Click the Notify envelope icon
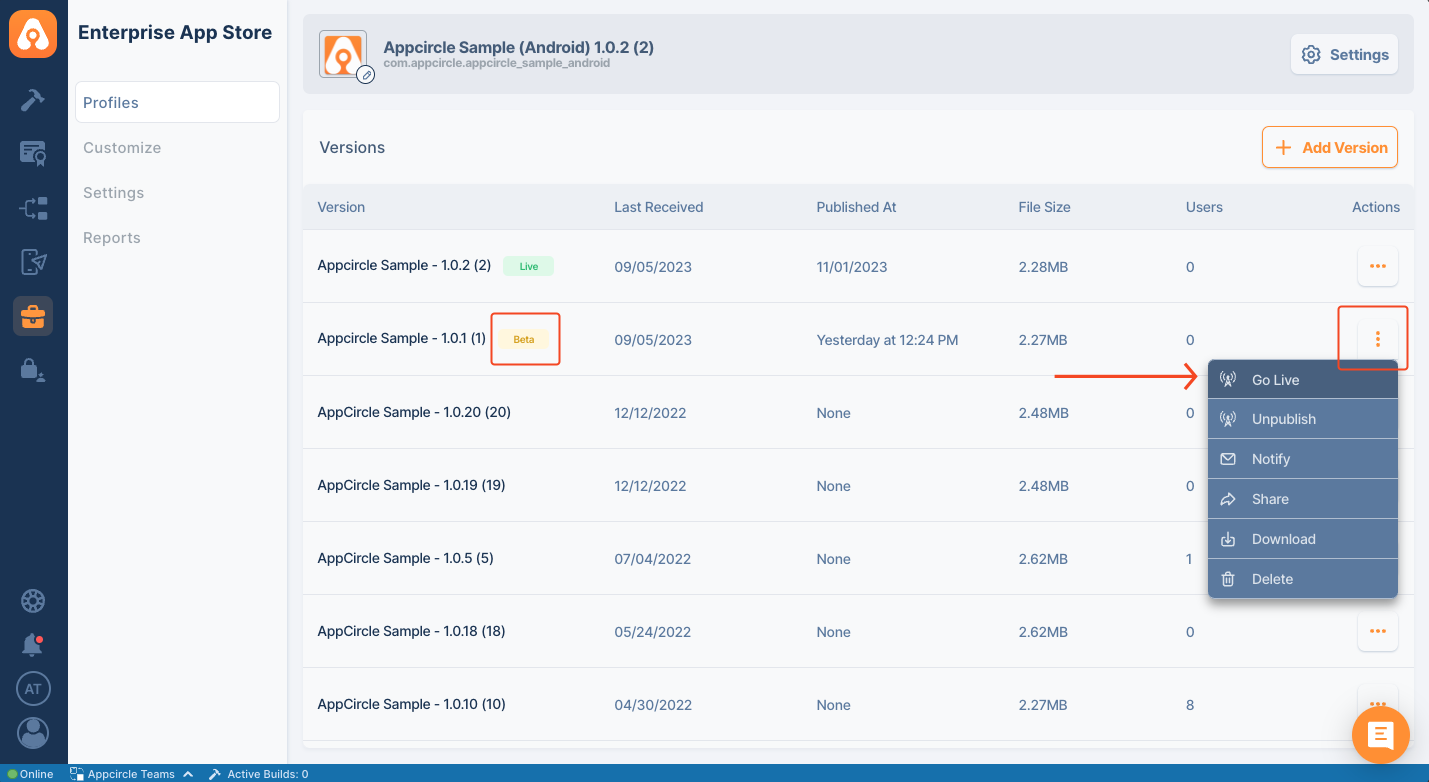1429x782 pixels. pyautogui.click(x=1228, y=459)
